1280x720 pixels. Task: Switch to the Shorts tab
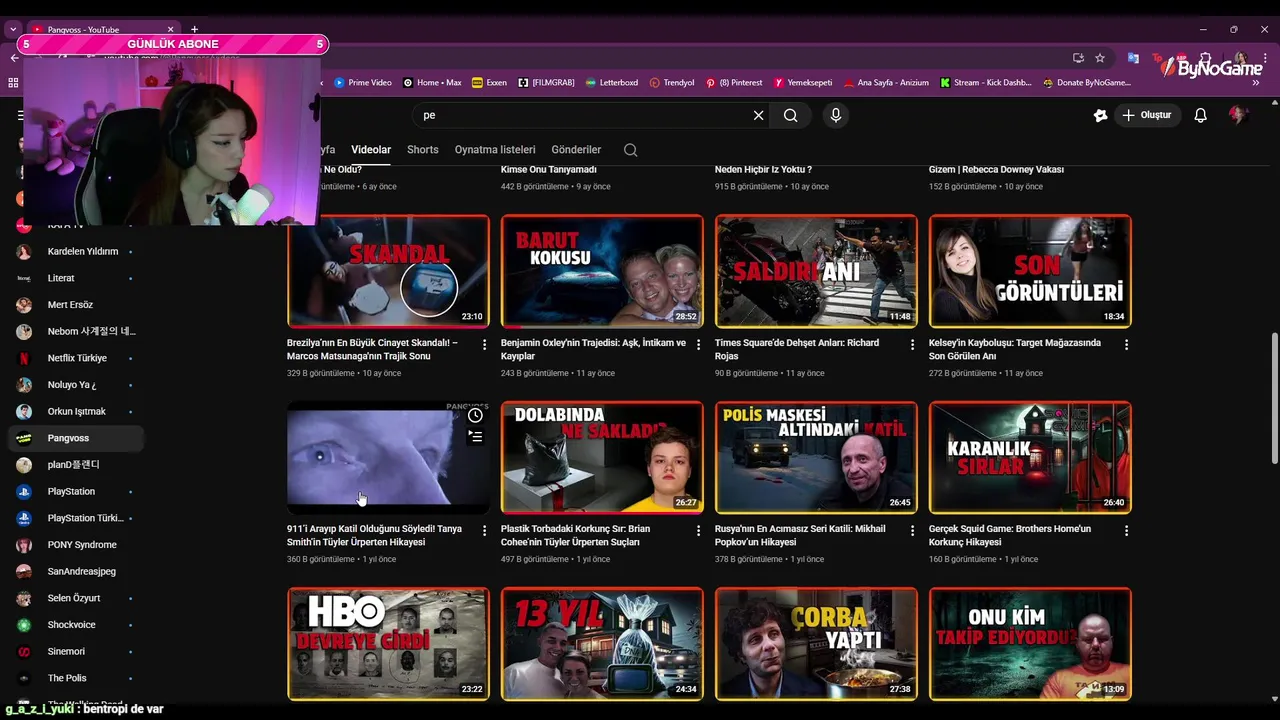coord(423,150)
